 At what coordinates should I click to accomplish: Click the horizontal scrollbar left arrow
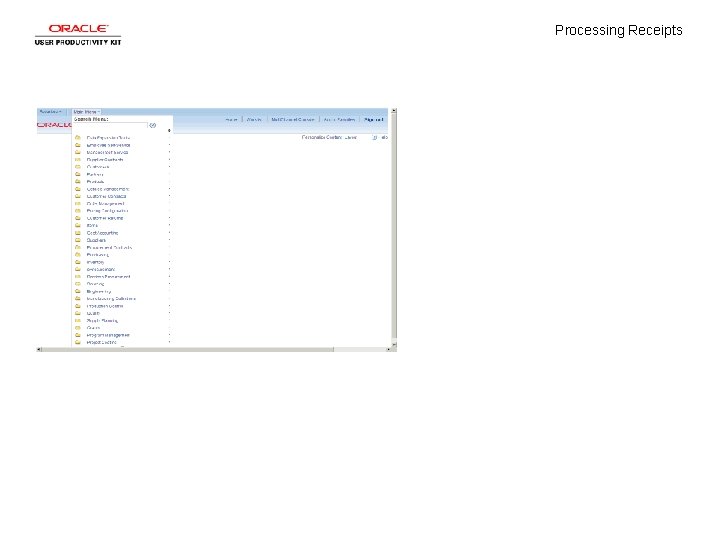pyautogui.click(x=39, y=349)
